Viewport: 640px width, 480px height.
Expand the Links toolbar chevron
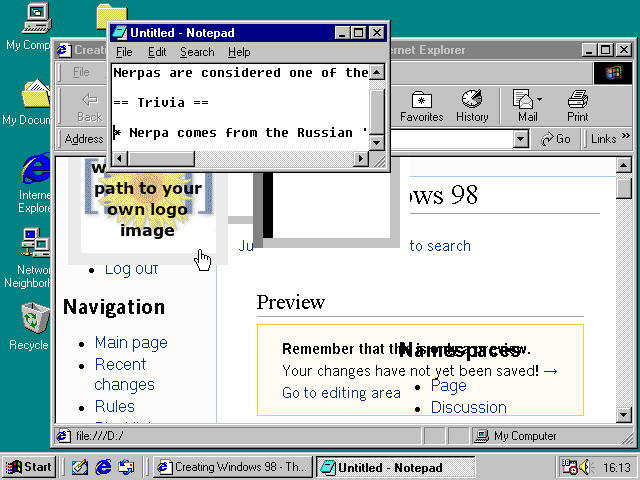click(x=626, y=139)
